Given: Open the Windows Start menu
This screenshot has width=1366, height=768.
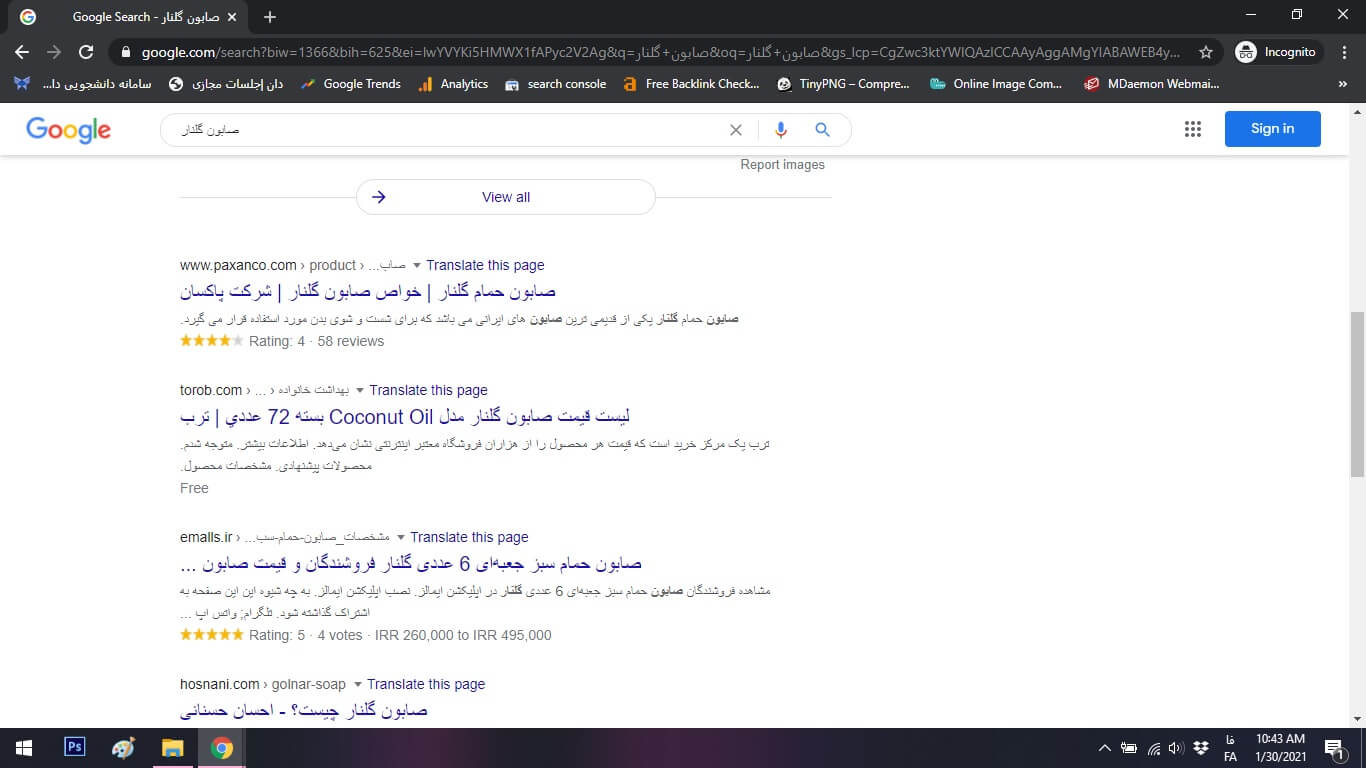Looking at the screenshot, I should 23,747.
